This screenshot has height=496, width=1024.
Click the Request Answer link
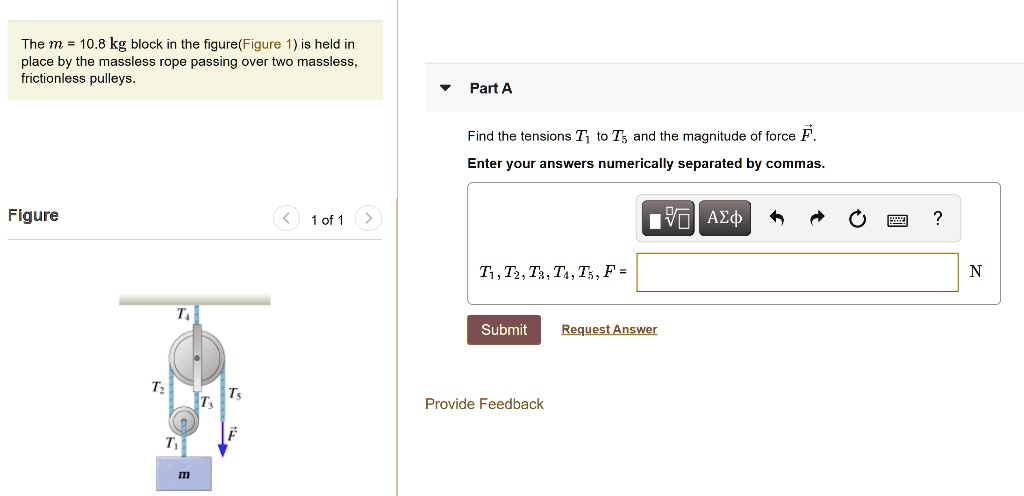coord(609,330)
